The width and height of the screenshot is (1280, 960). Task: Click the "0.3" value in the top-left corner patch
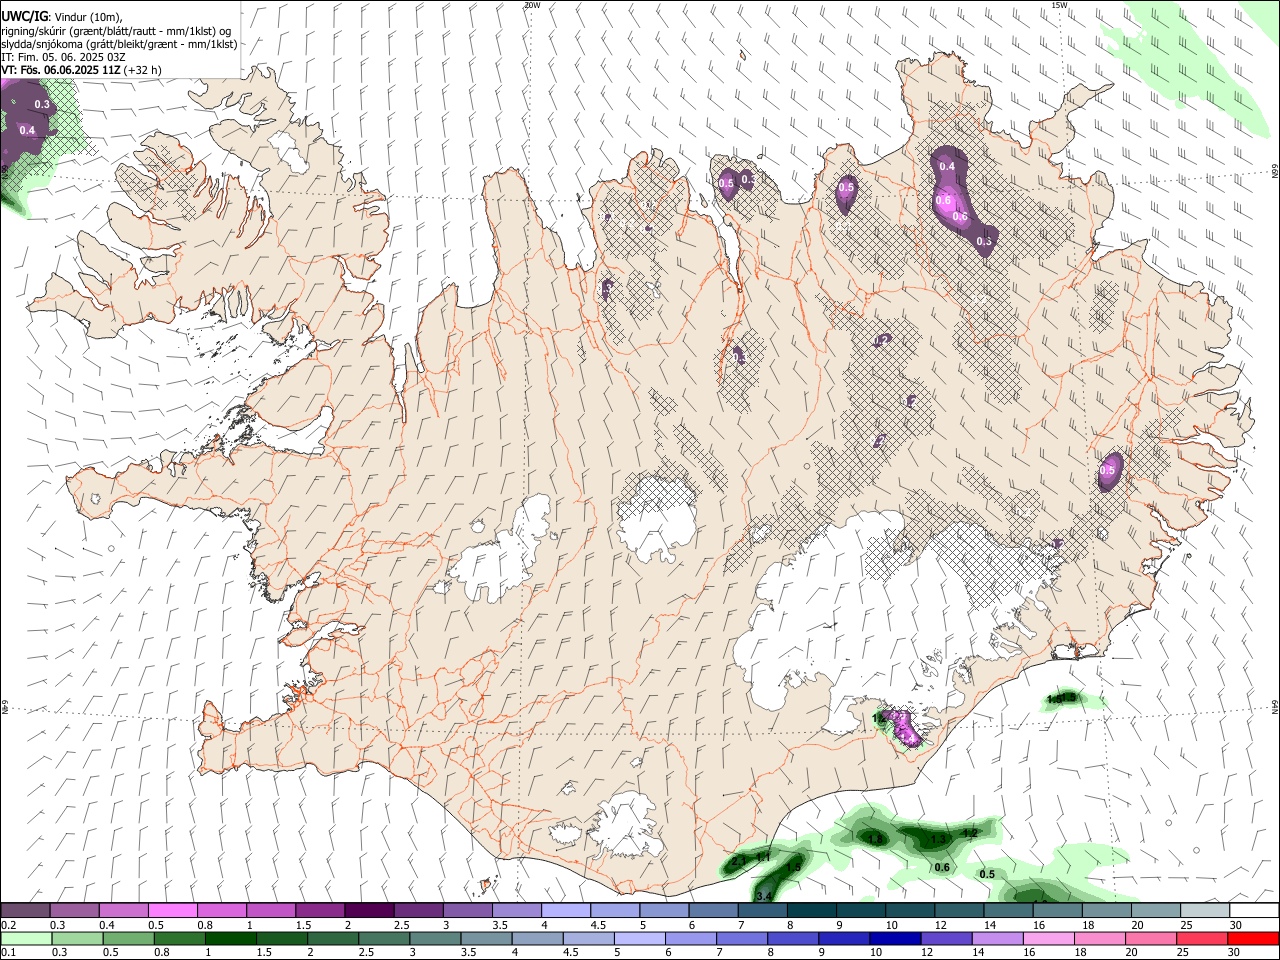point(42,104)
